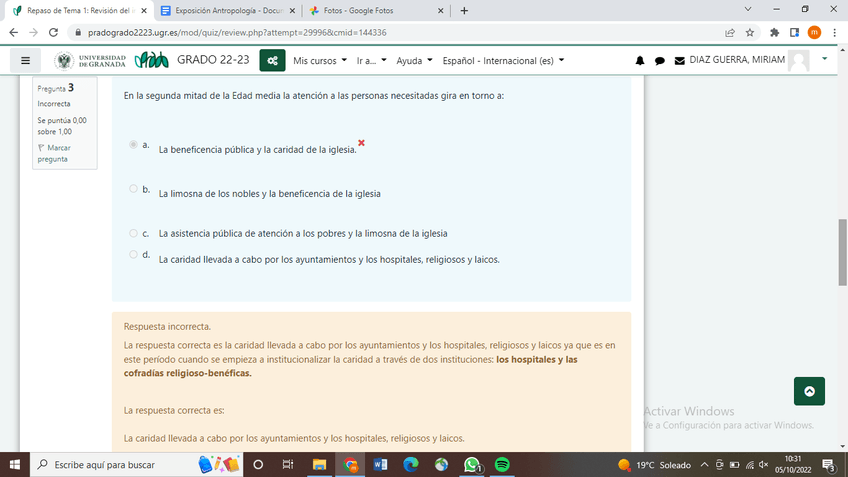Close the Fotos - Google Fotos tab

[x=440, y=10]
